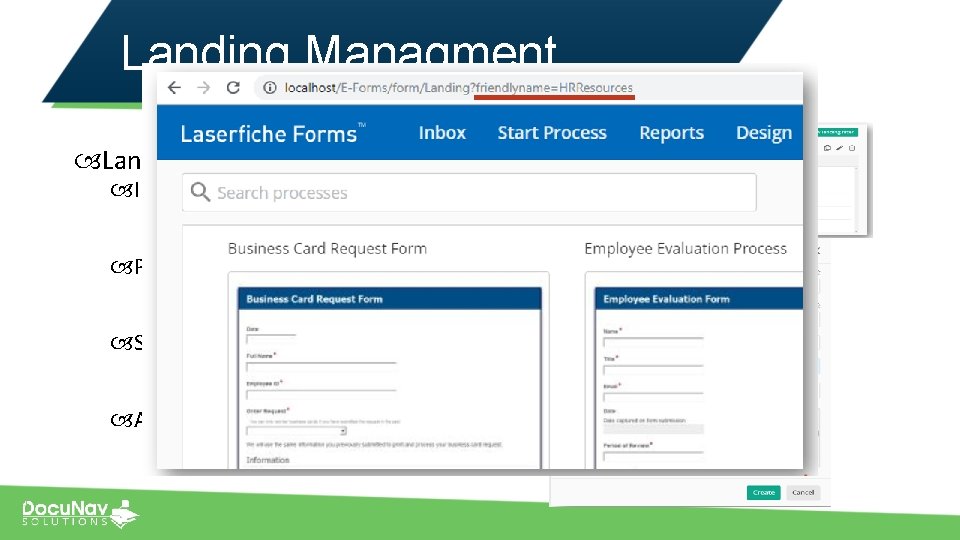Image resolution: width=960 pixels, height=540 pixels.
Task: Open the Business Card Request Form process title
Action: [x=327, y=249]
